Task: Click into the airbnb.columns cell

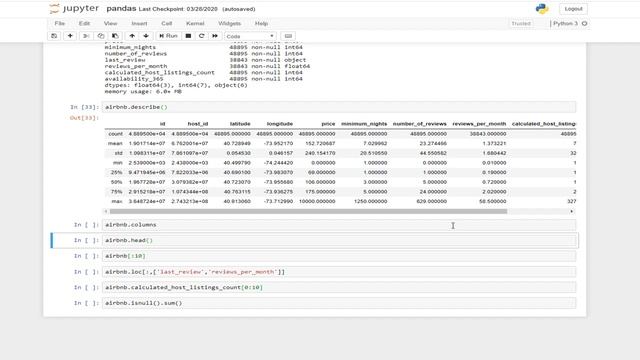Action: pos(339,225)
